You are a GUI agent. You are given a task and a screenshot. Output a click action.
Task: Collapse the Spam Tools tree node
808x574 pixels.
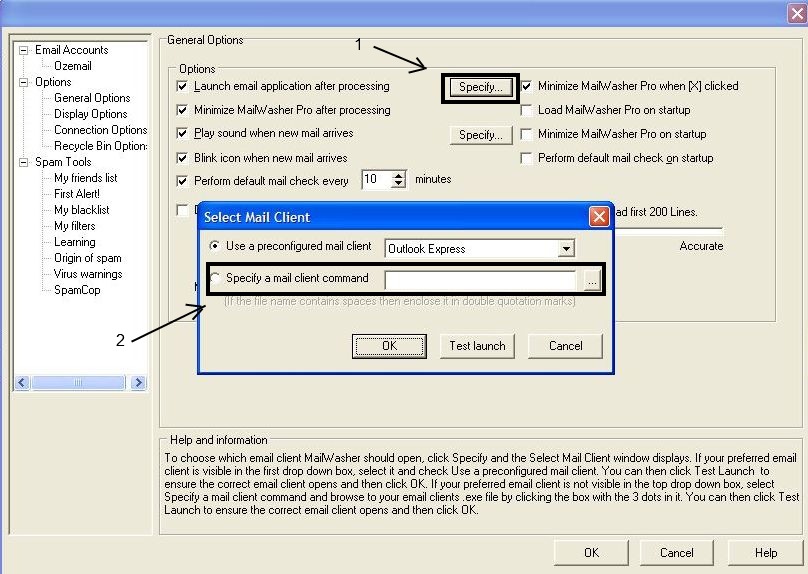click(x=23, y=162)
